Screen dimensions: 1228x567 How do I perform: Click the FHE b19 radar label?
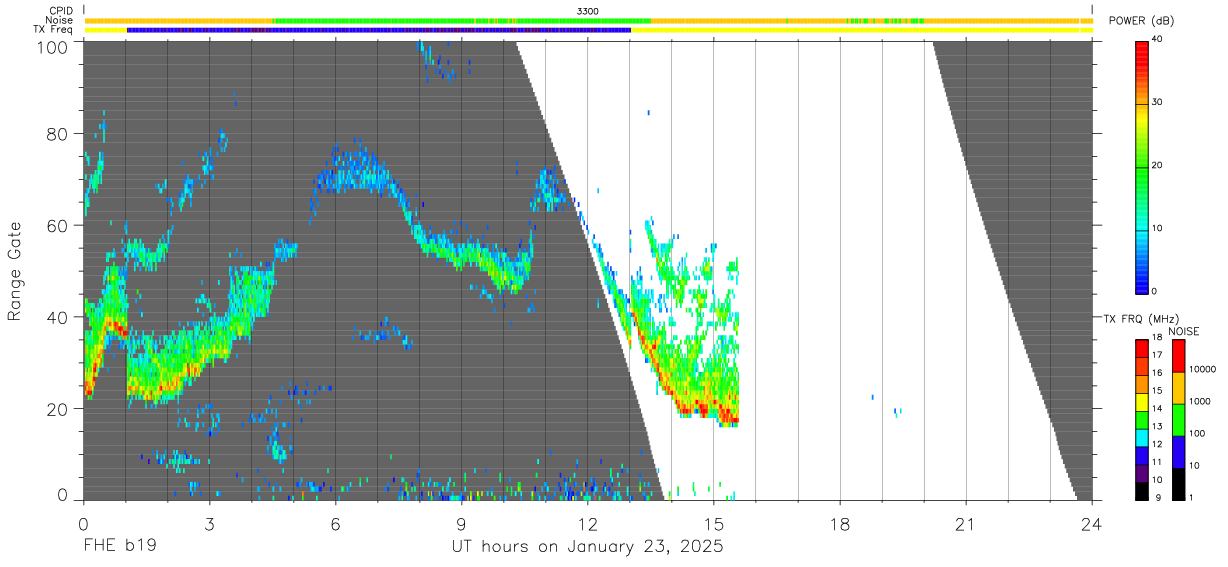tap(119, 547)
